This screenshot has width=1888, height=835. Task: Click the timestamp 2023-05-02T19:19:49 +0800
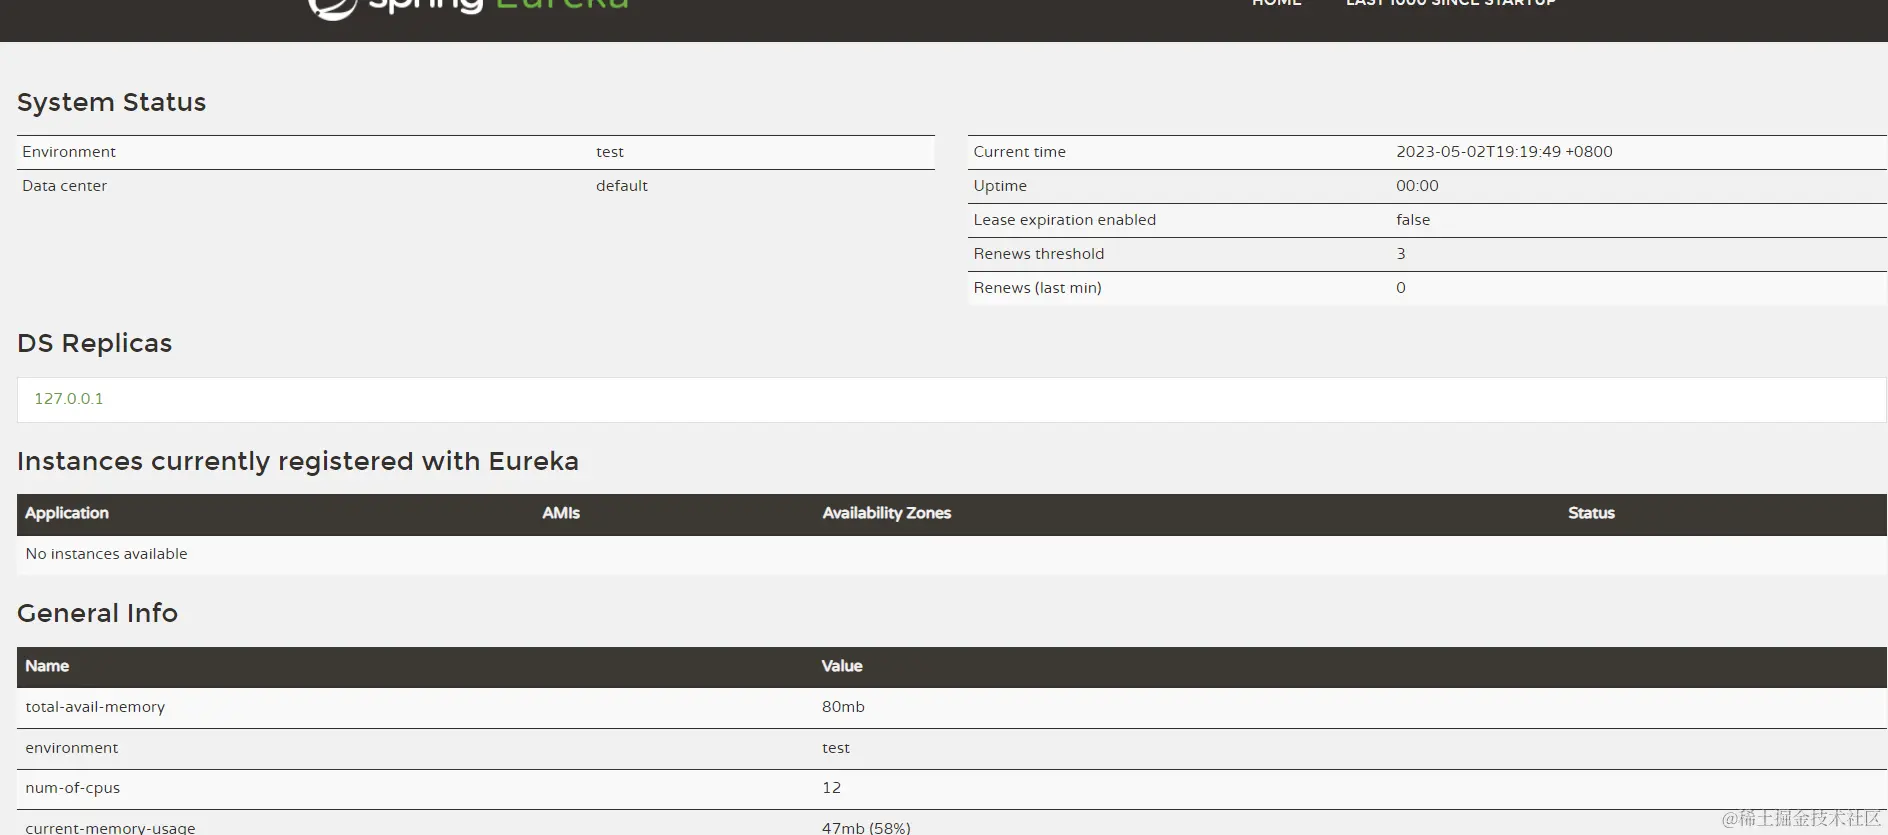[1504, 152]
